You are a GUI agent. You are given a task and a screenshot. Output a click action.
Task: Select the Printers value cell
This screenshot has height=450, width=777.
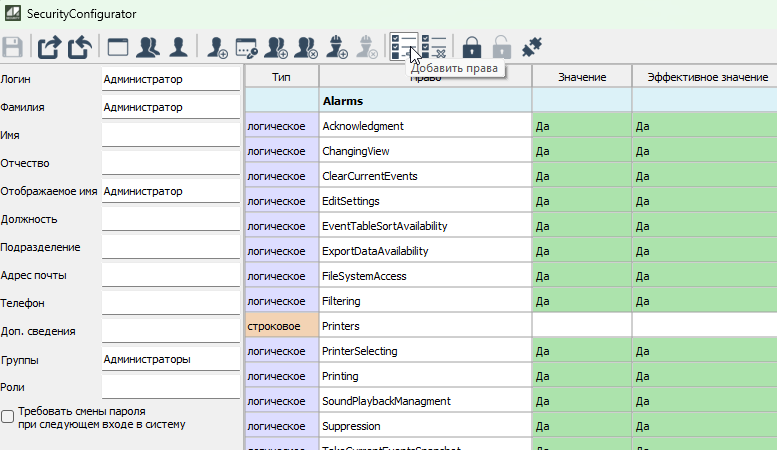(x=581, y=326)
